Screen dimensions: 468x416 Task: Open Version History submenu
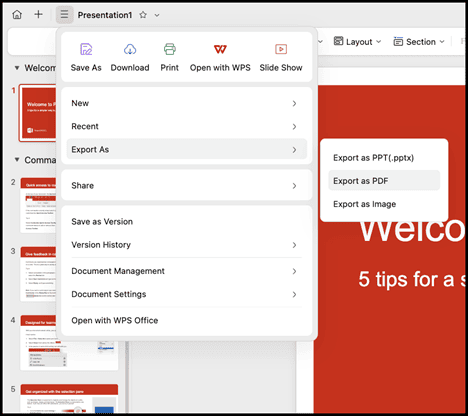coord(187,245)
